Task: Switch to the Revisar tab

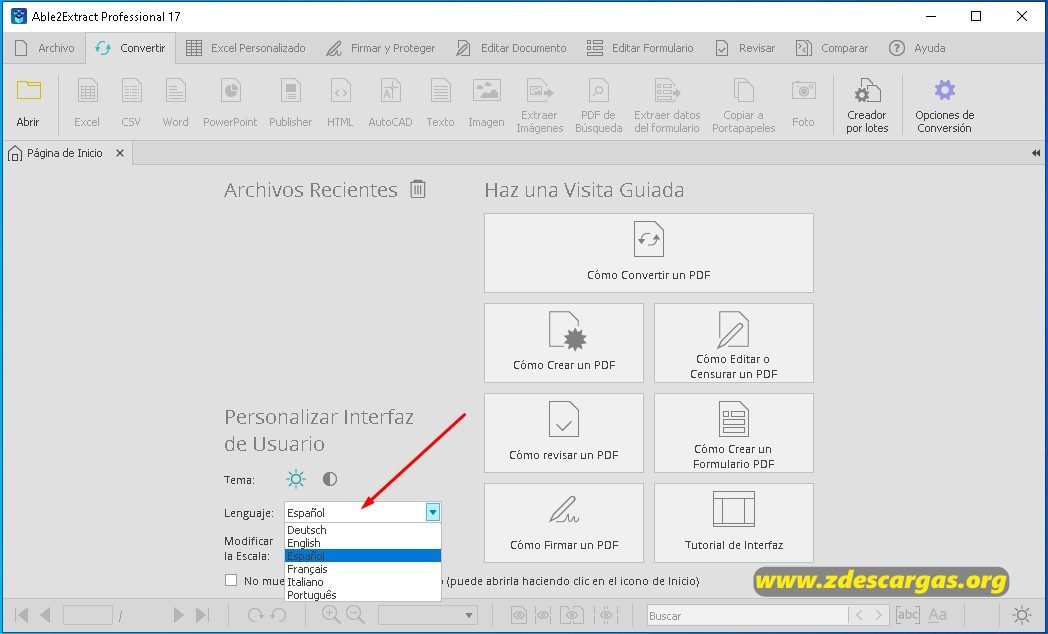Action: coord(745,48)
